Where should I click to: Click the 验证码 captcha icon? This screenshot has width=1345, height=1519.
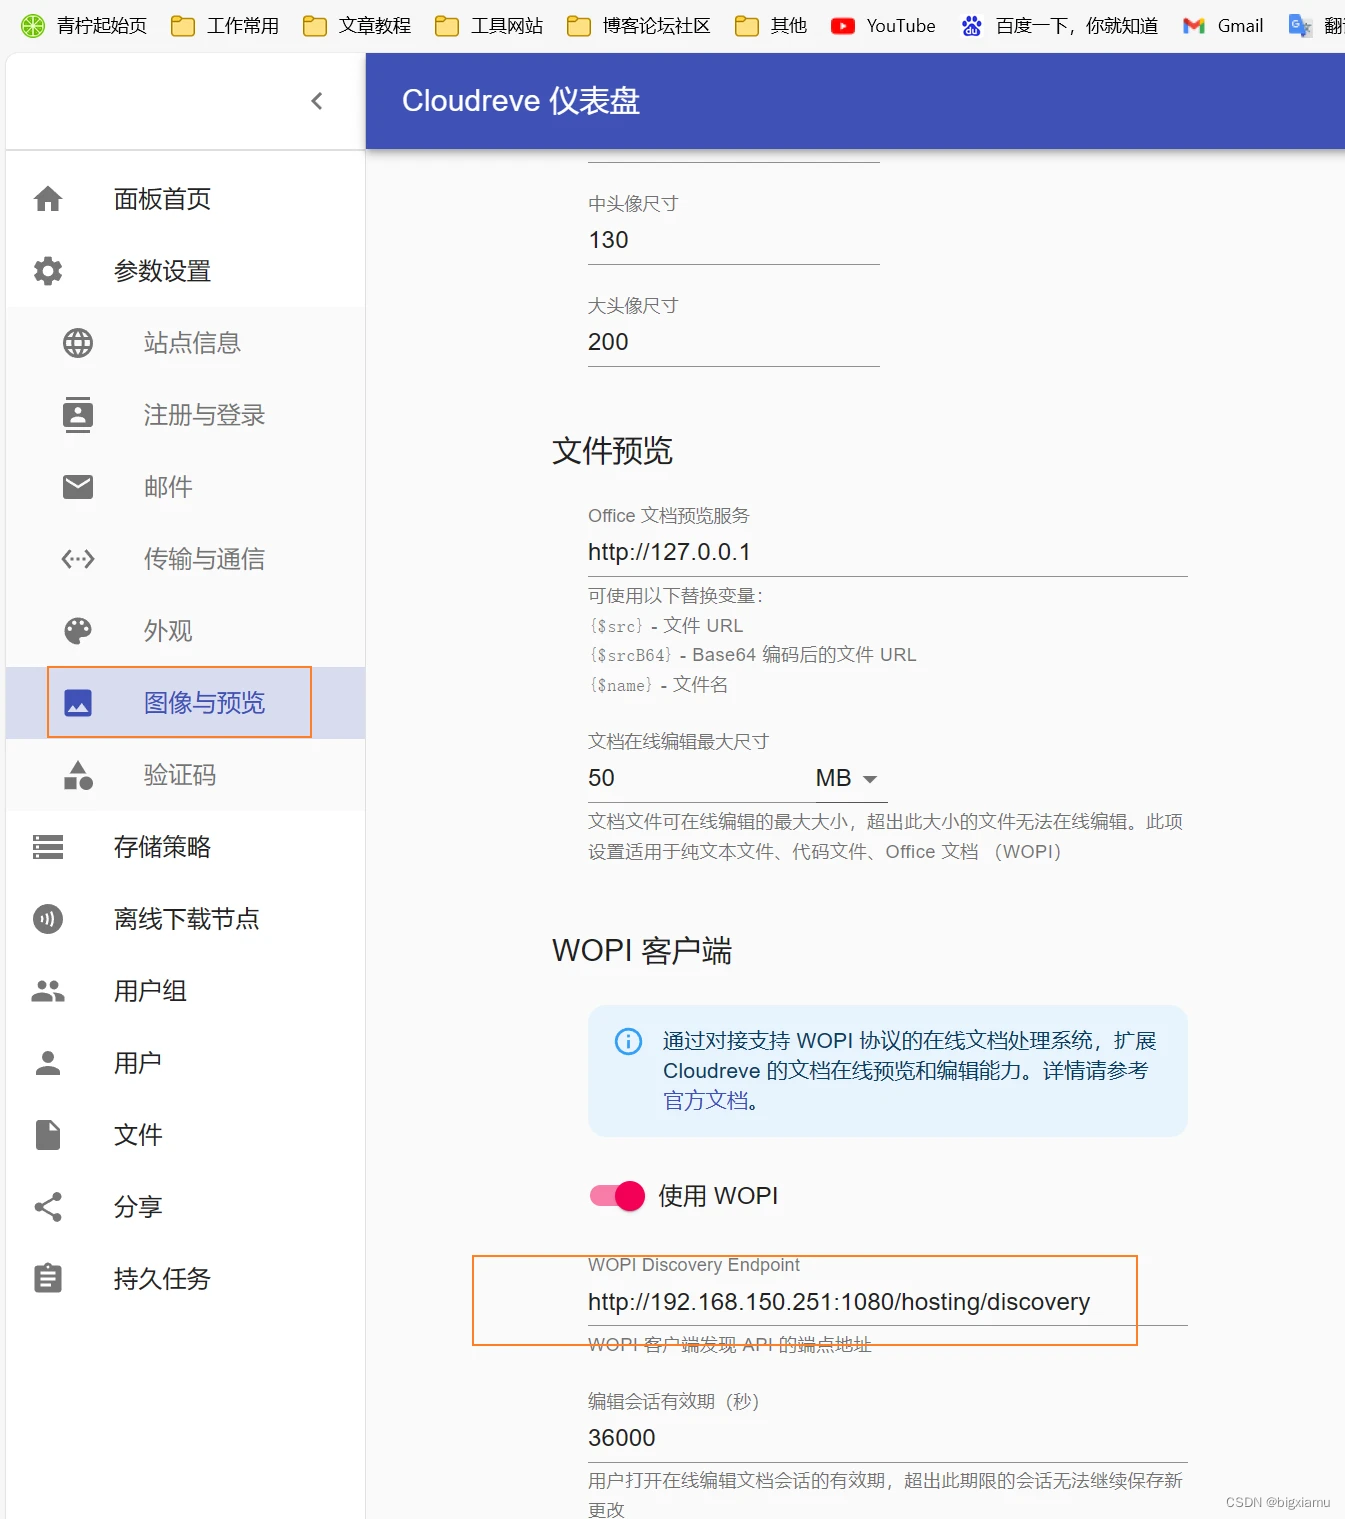click(x=78, y=775)
